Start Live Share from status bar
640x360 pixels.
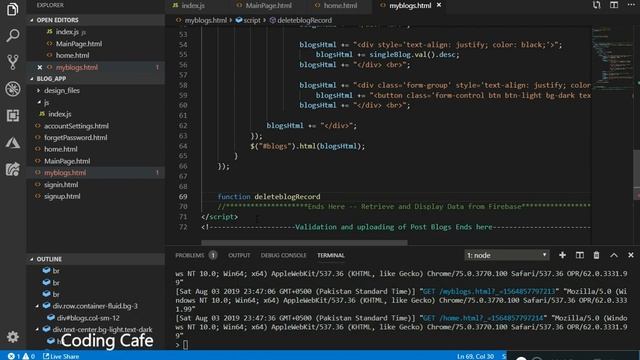pyautogui.click(x=61, y=356)
